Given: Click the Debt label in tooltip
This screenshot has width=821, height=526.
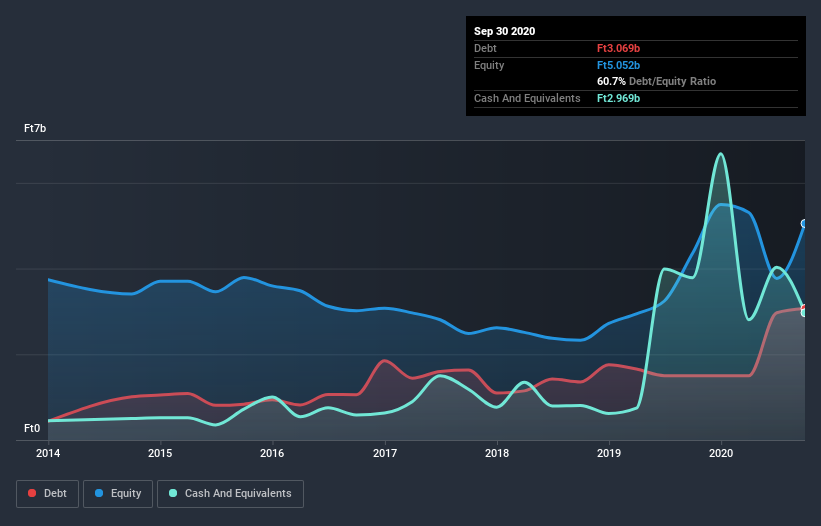Looking at the screenshot, I should pyautogui.click(x=485, y=48).
